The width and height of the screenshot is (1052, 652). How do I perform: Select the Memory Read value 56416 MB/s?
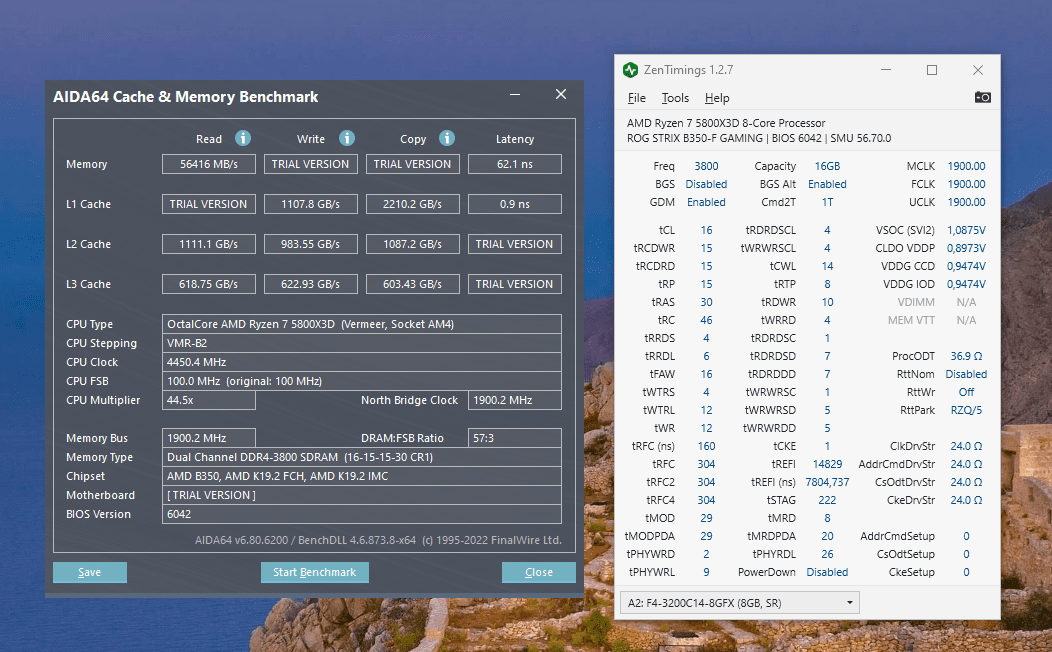tap(209, 164)
